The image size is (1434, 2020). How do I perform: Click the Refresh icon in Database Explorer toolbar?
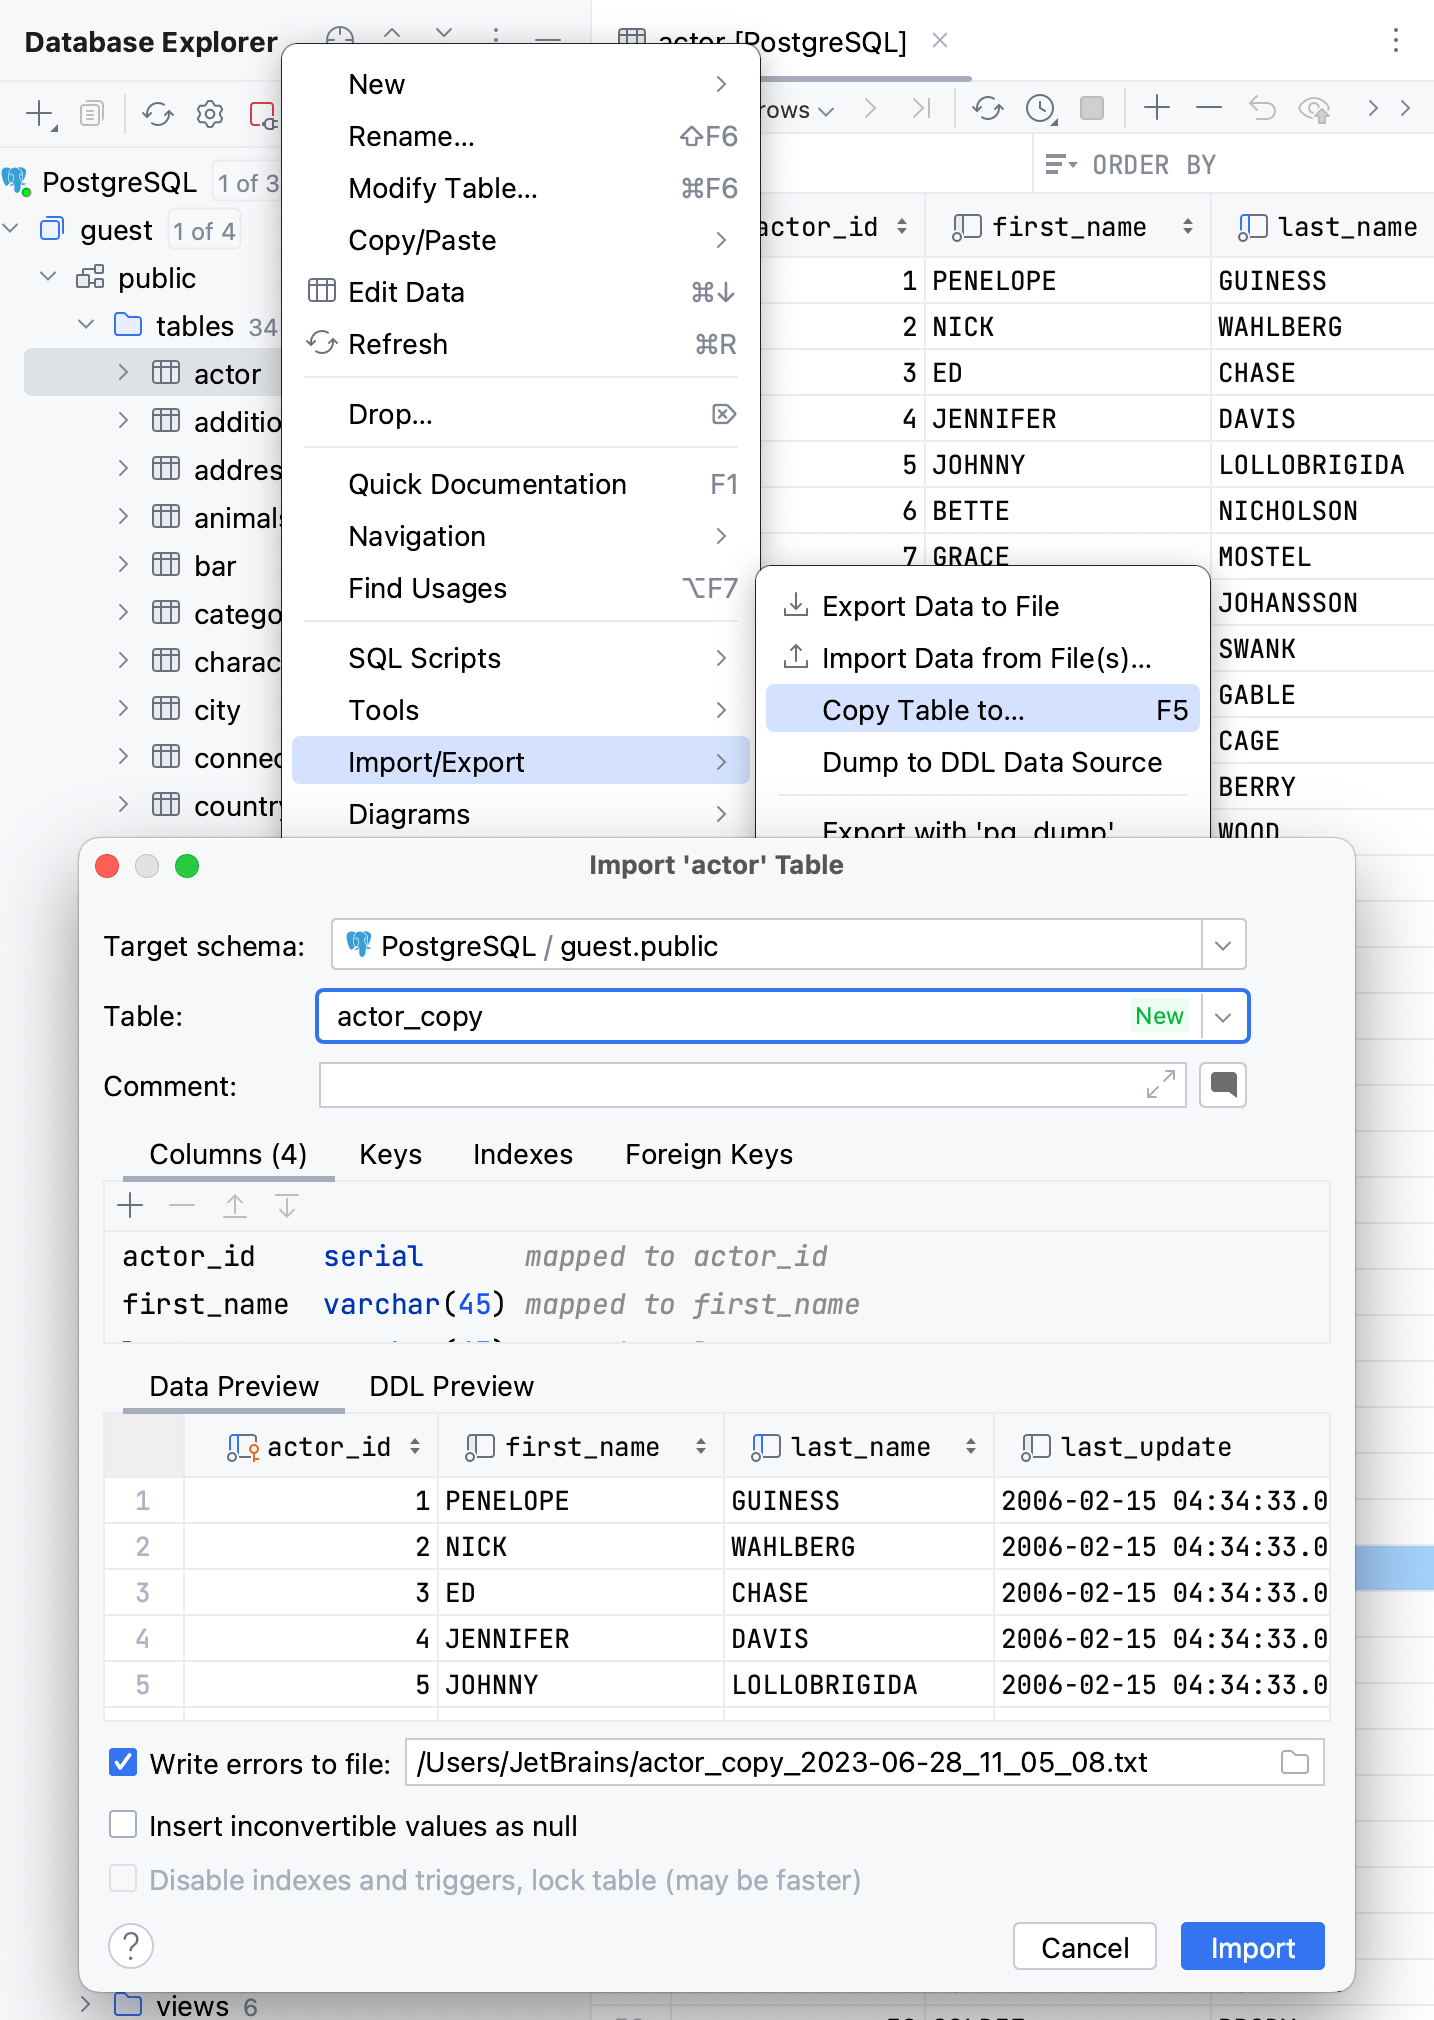(x=157, y=114)
